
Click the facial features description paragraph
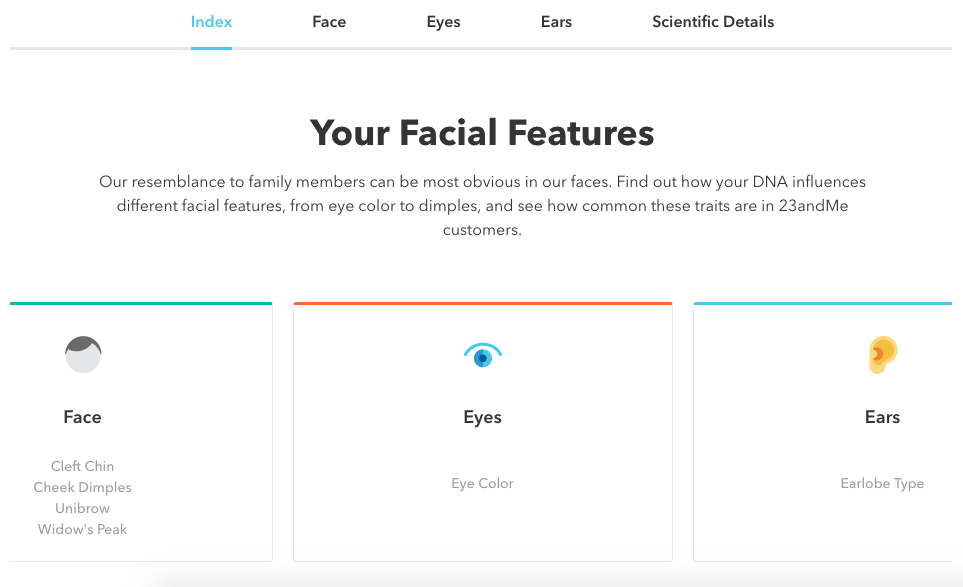[482, 206]
